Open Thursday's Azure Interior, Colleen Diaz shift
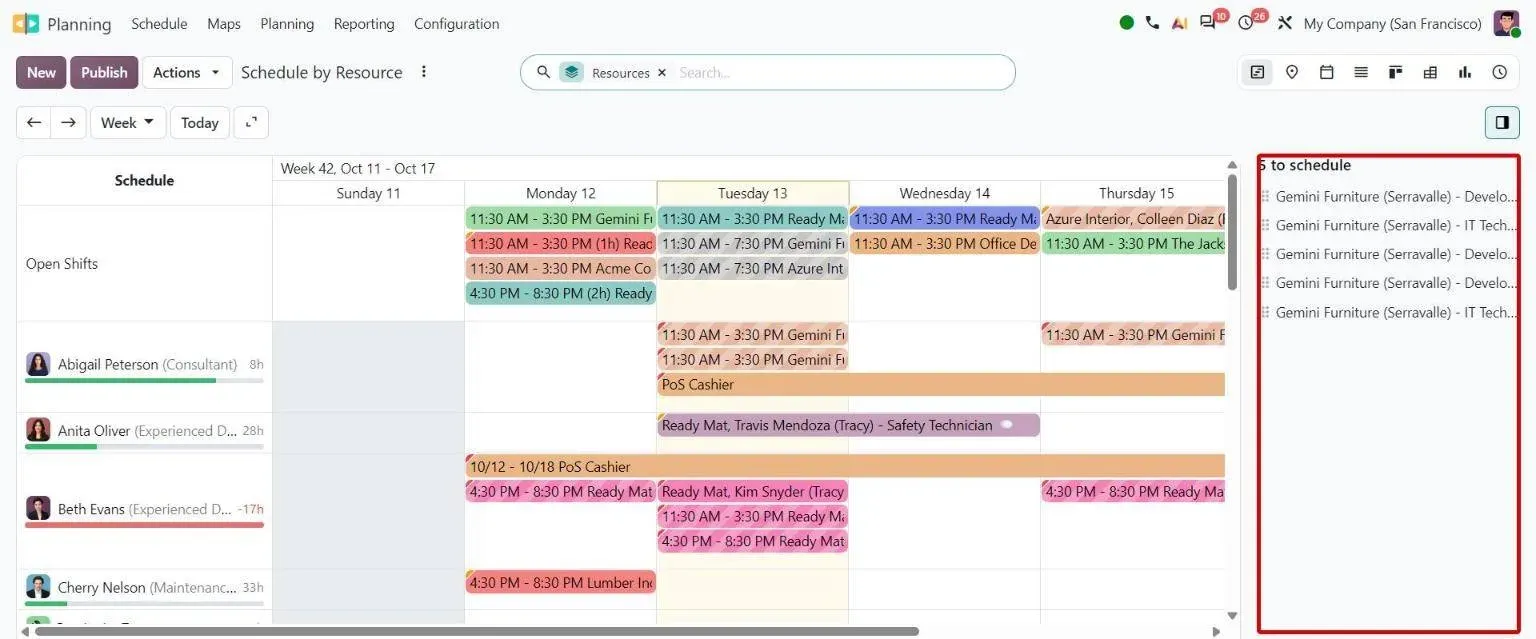This screenshot has width=1536, height=639. coord(1133,218)
